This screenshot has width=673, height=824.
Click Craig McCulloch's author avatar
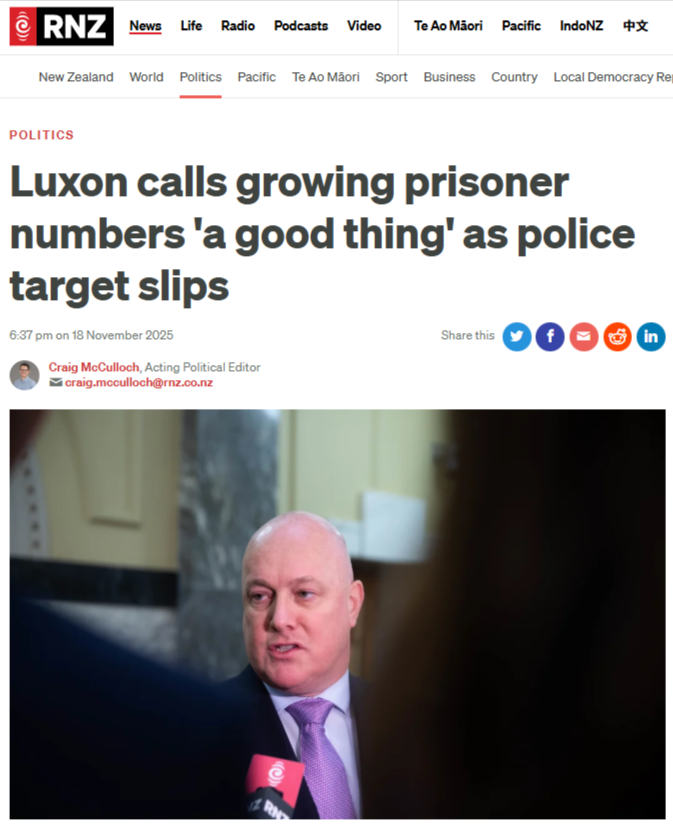(x=25, y=375)
